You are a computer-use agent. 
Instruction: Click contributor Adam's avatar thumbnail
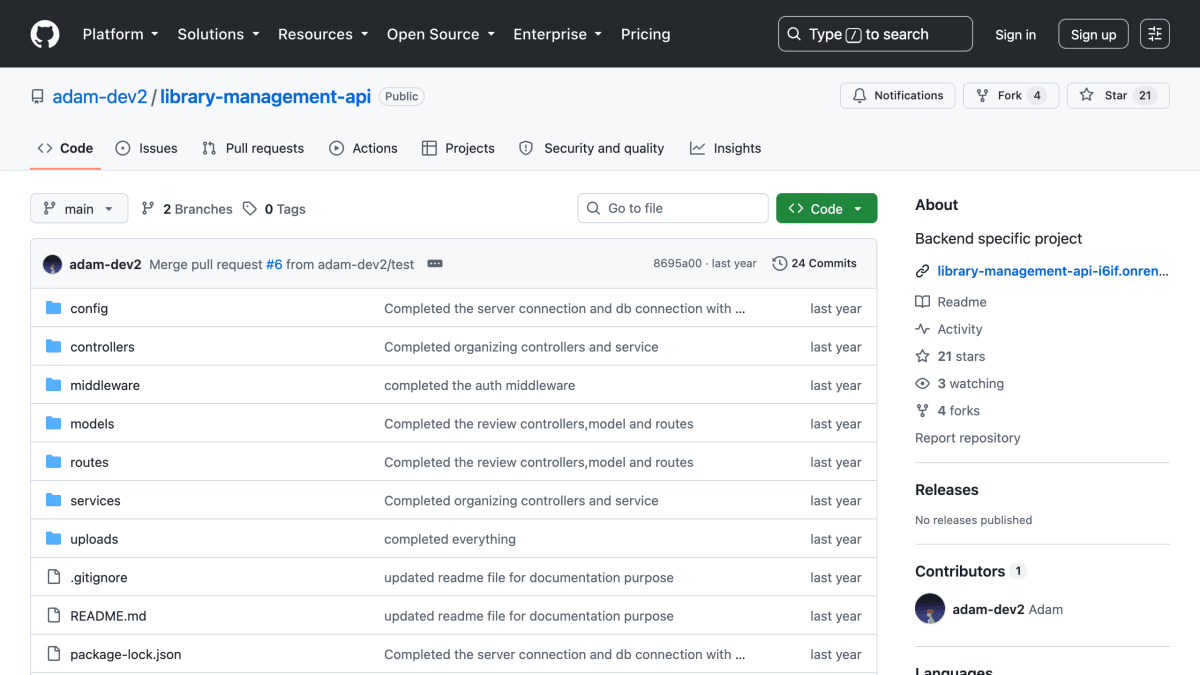click(x=930, y=609)
